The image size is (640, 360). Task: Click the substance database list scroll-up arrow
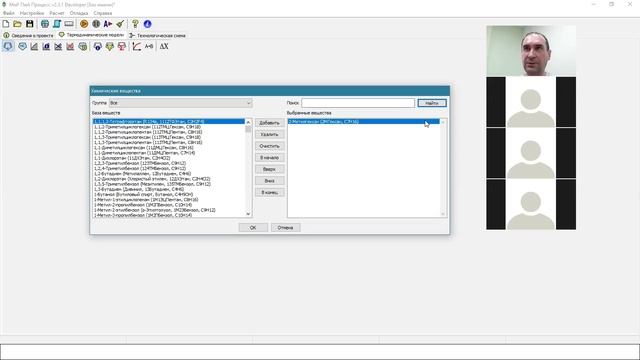coord(248,122)
